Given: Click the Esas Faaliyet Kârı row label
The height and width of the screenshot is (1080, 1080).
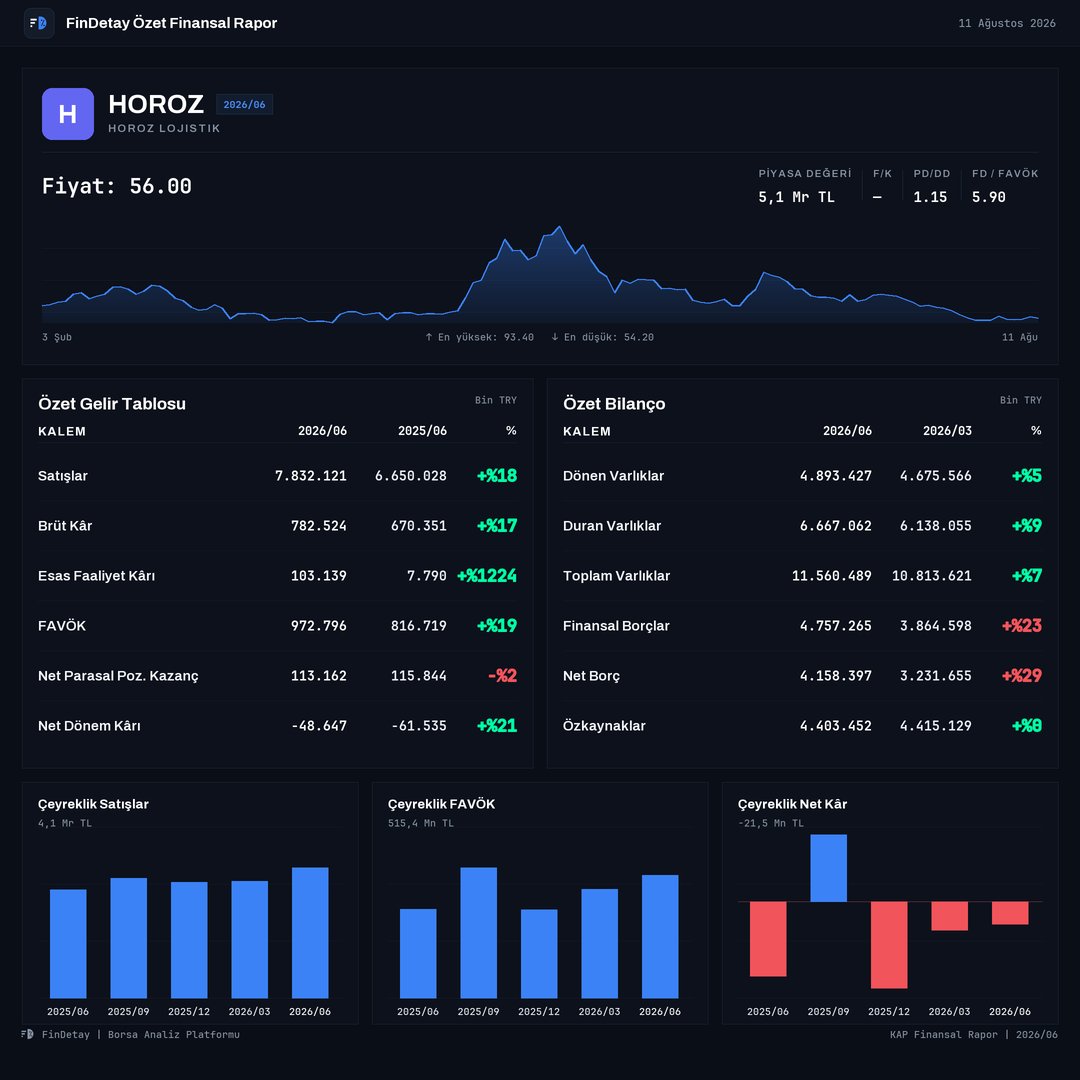Looking at the screenshot, I should 96,576.
